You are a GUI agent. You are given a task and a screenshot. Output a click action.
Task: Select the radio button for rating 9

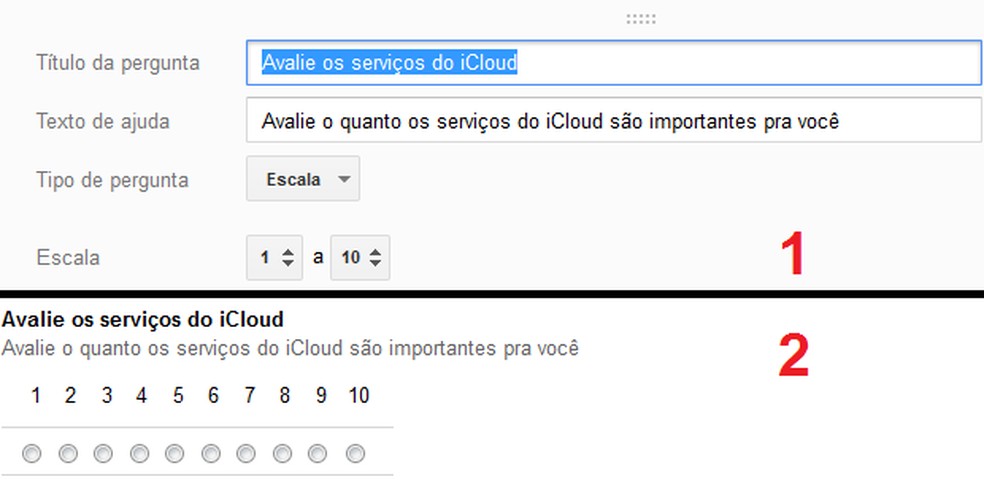(x=319, y=454)
